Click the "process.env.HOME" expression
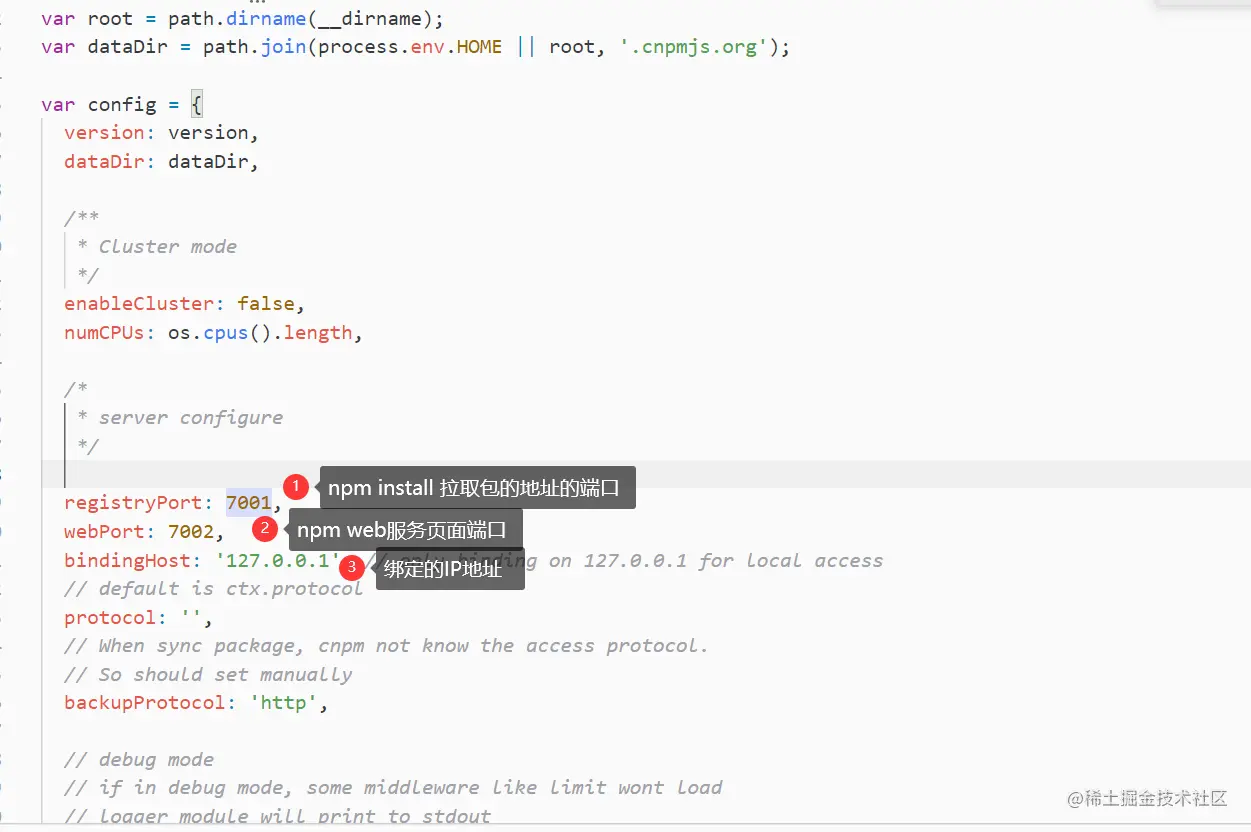This screenshot has height=832, width=1251. point(410,47)
